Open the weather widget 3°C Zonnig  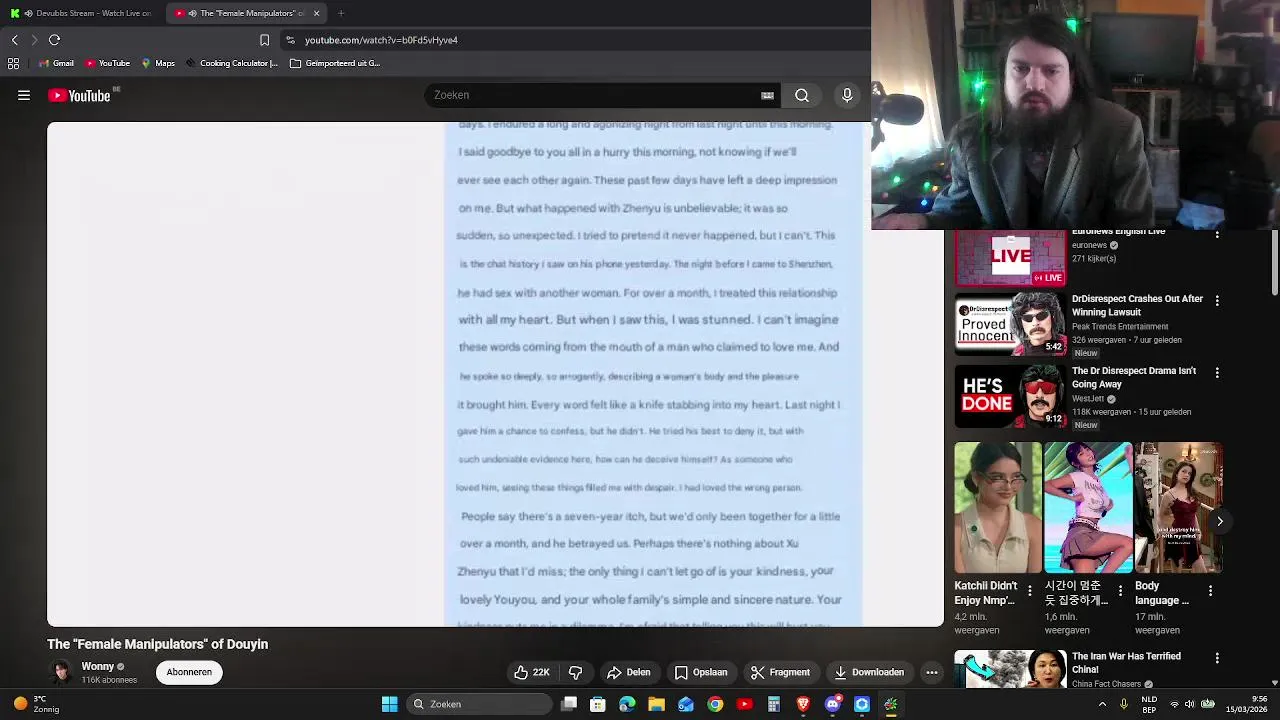pos(36,704)
